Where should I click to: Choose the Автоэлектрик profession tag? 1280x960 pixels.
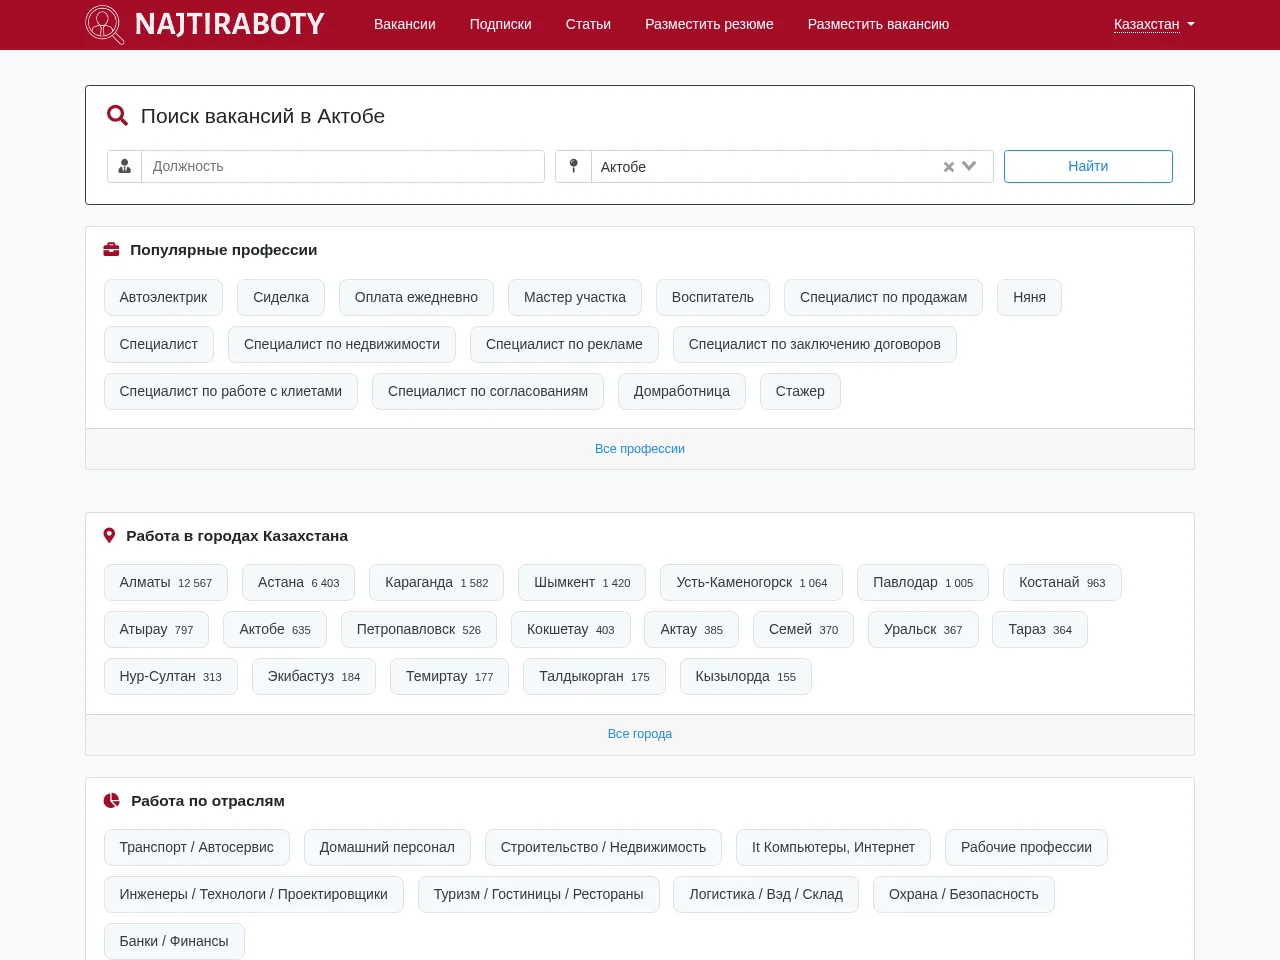(163, 297)
